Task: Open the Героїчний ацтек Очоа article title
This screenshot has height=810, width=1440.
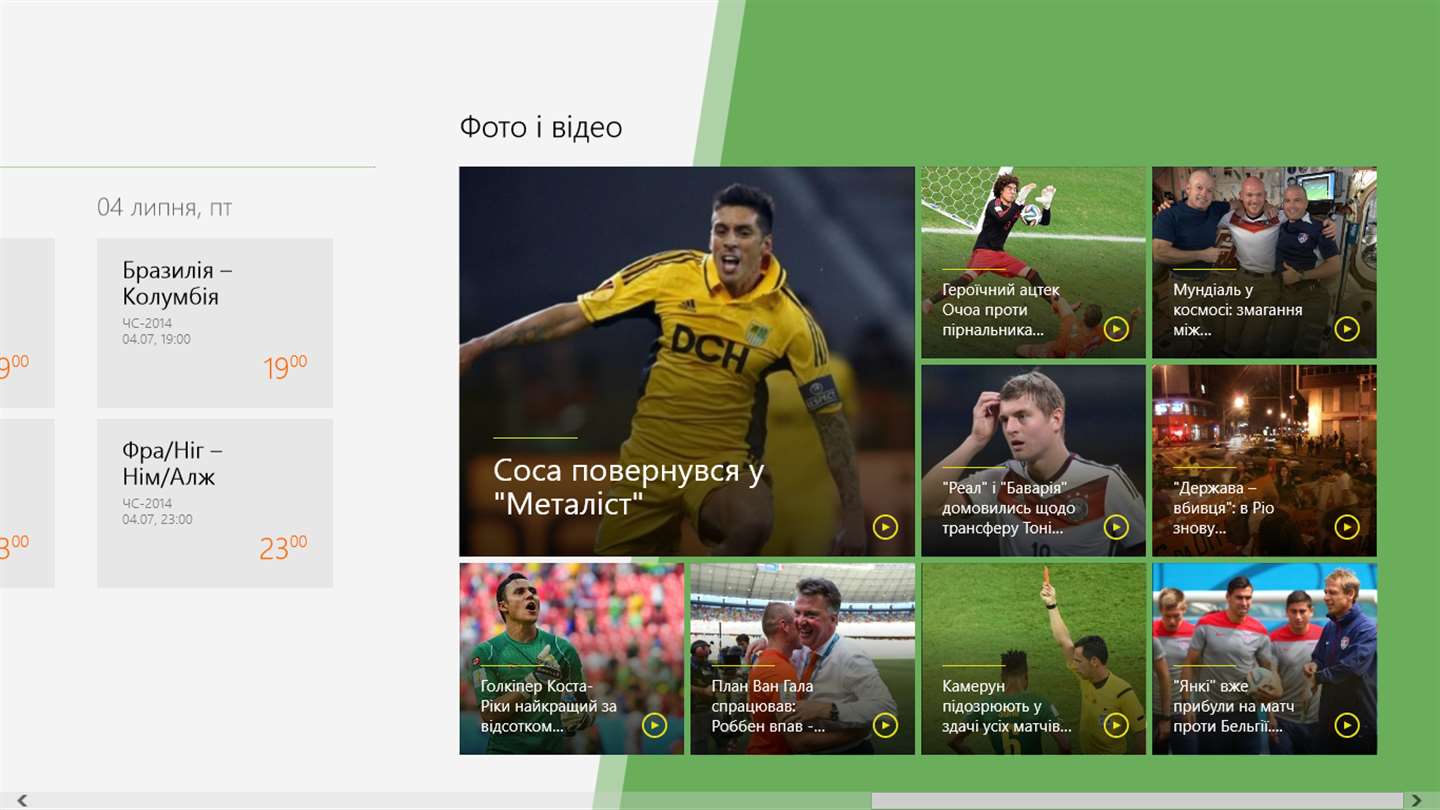Action: pos(1001,310)
